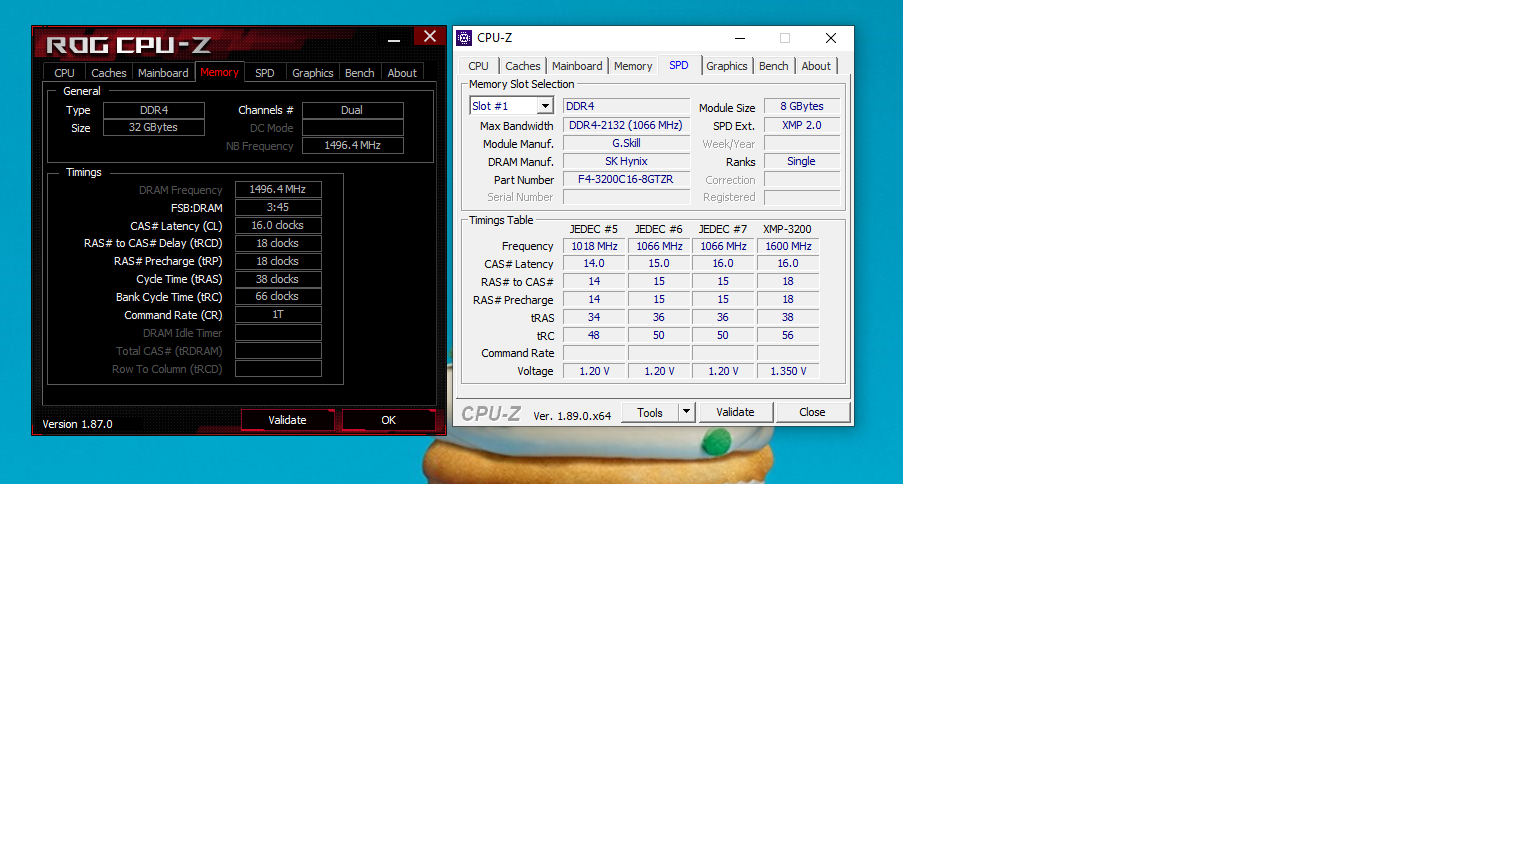Click Version 1.87.0 label in ROG CPU-Z
This screenshot has height=864, width=1536.
(x=77, y=424)
